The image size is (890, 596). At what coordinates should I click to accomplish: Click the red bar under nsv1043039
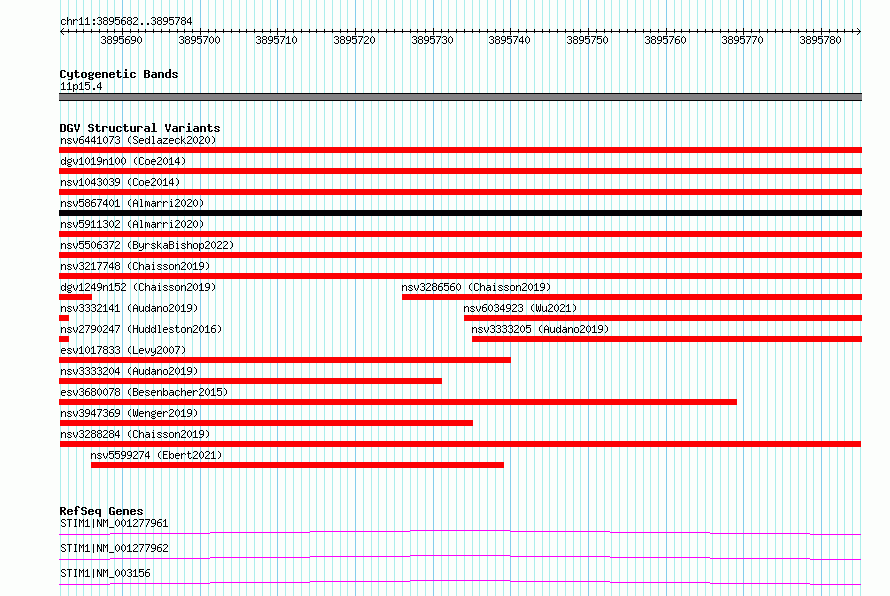click(x=460, y=192)
